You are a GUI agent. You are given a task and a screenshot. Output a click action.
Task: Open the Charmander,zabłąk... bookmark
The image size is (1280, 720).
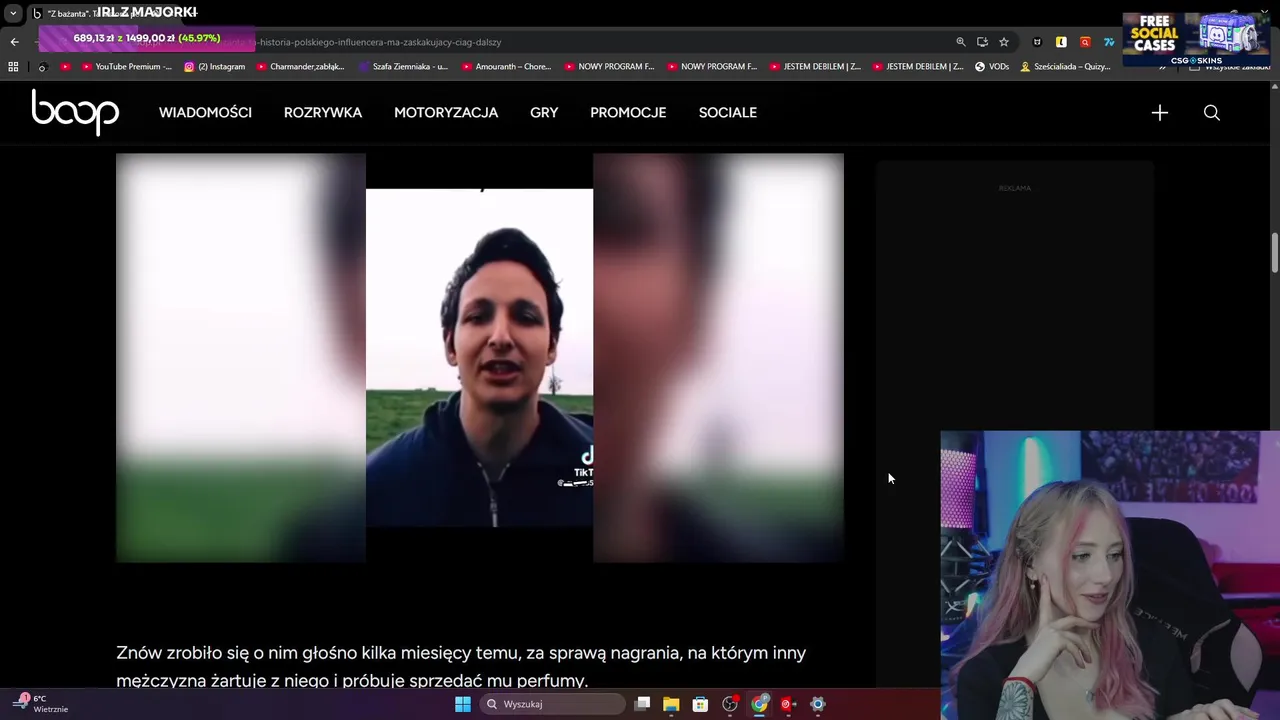click(300, 67)
